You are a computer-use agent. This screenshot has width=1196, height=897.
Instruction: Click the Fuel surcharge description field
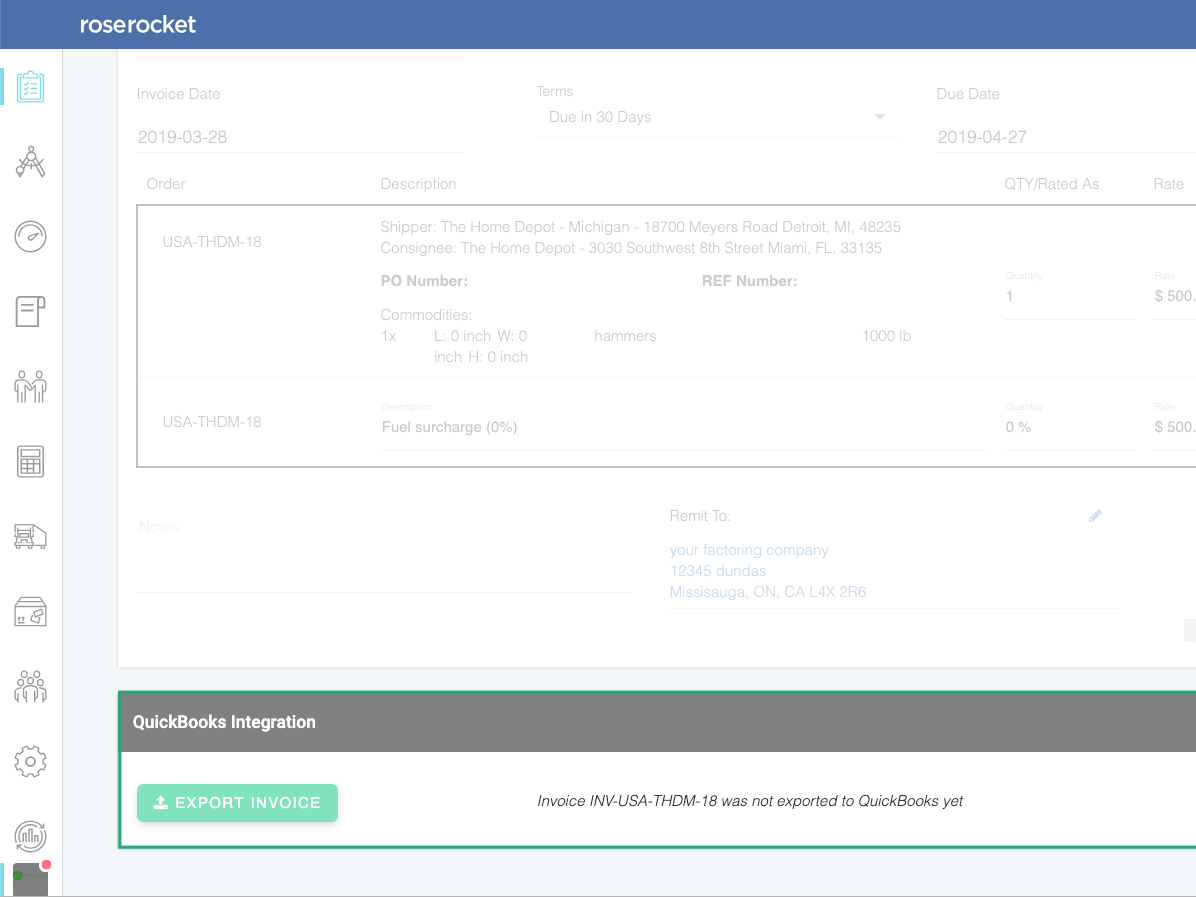point(683,427)
